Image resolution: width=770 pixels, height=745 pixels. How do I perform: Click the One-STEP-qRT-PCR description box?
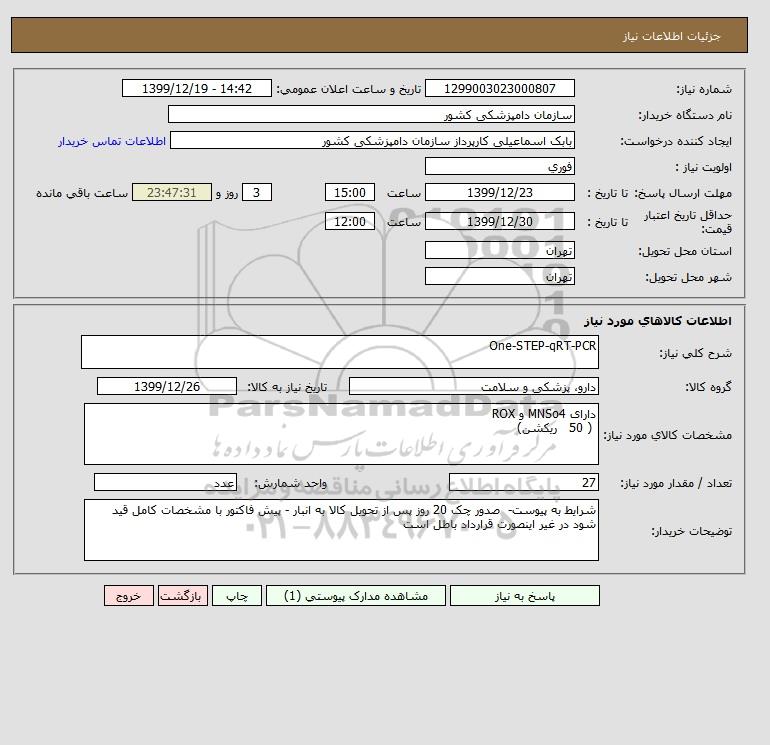340,352
